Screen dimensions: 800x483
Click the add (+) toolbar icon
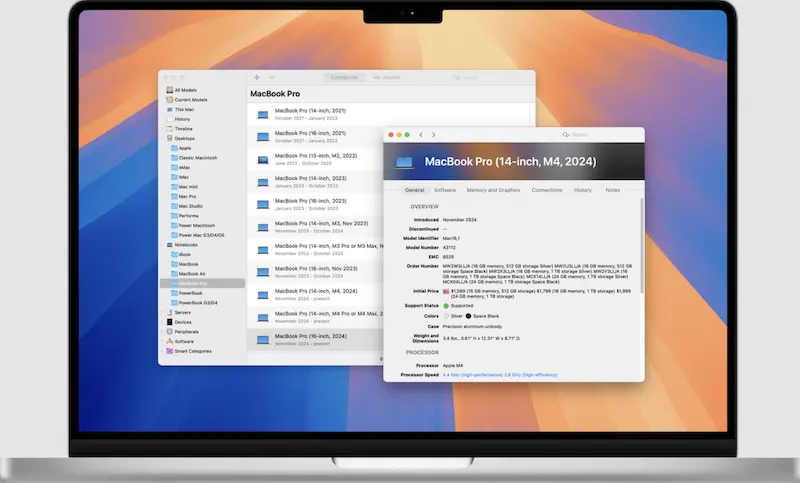click(257, 77)
